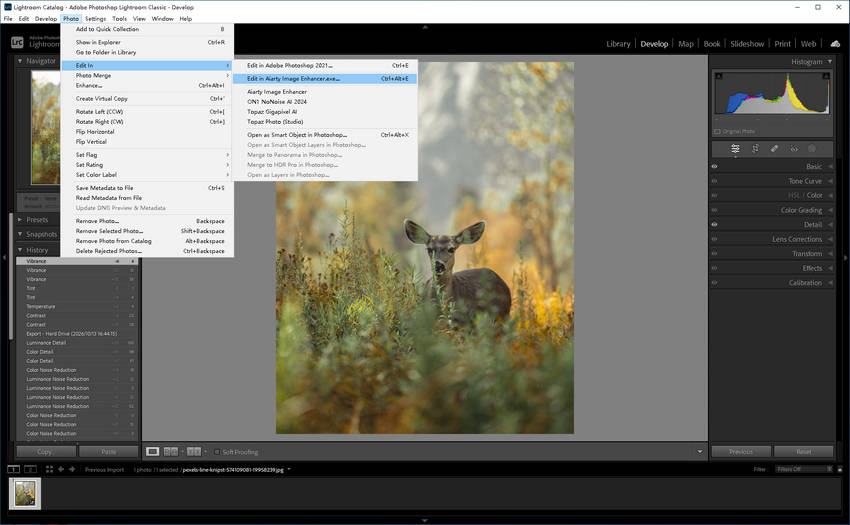Select the Masking tool icon
The image size is (850, 525).
812,149
